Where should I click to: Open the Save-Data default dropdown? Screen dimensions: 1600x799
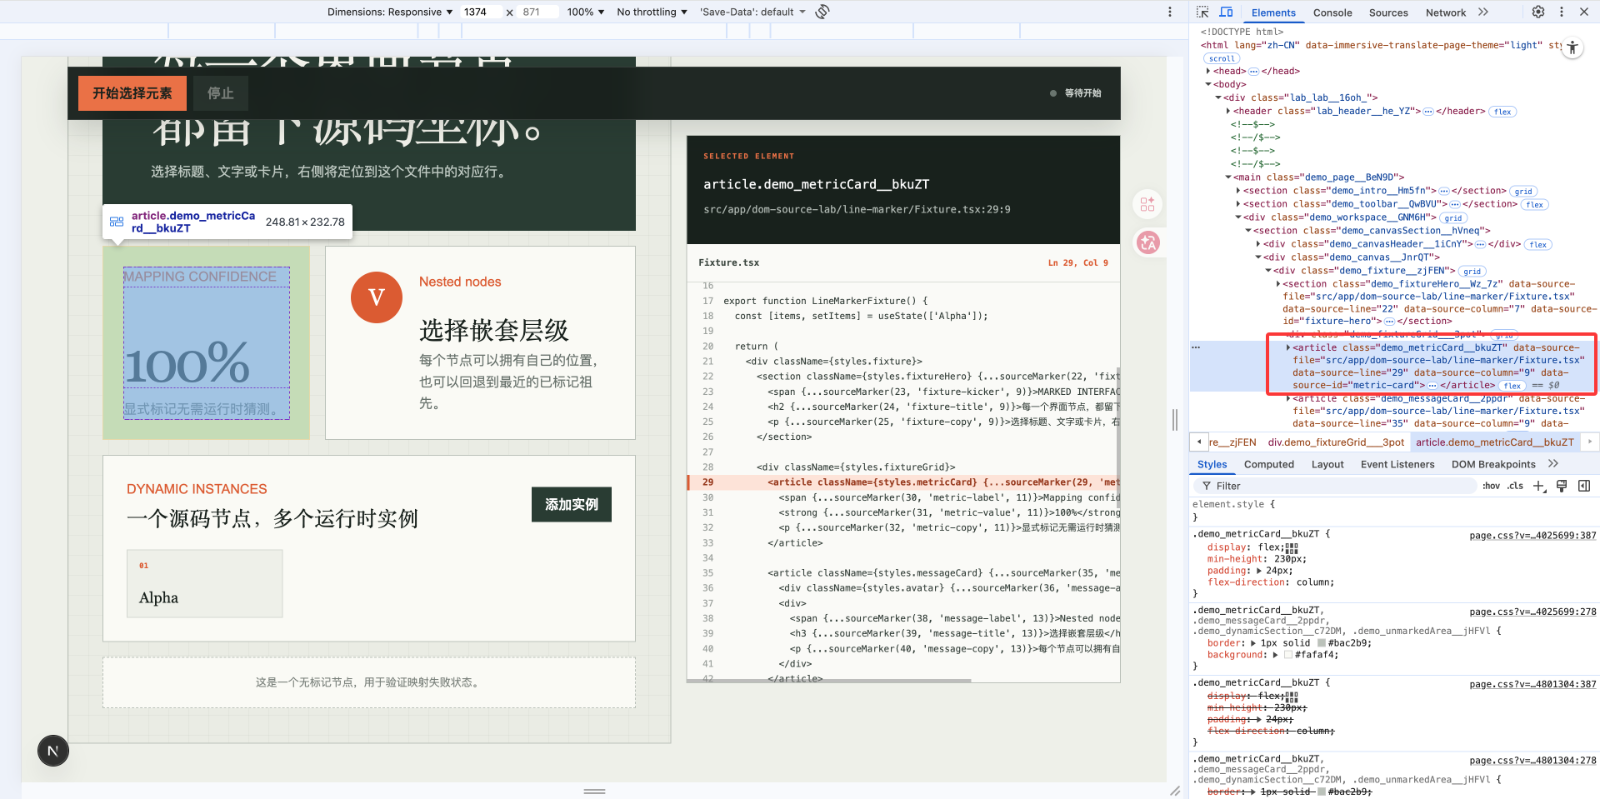[x=753, y=12]
